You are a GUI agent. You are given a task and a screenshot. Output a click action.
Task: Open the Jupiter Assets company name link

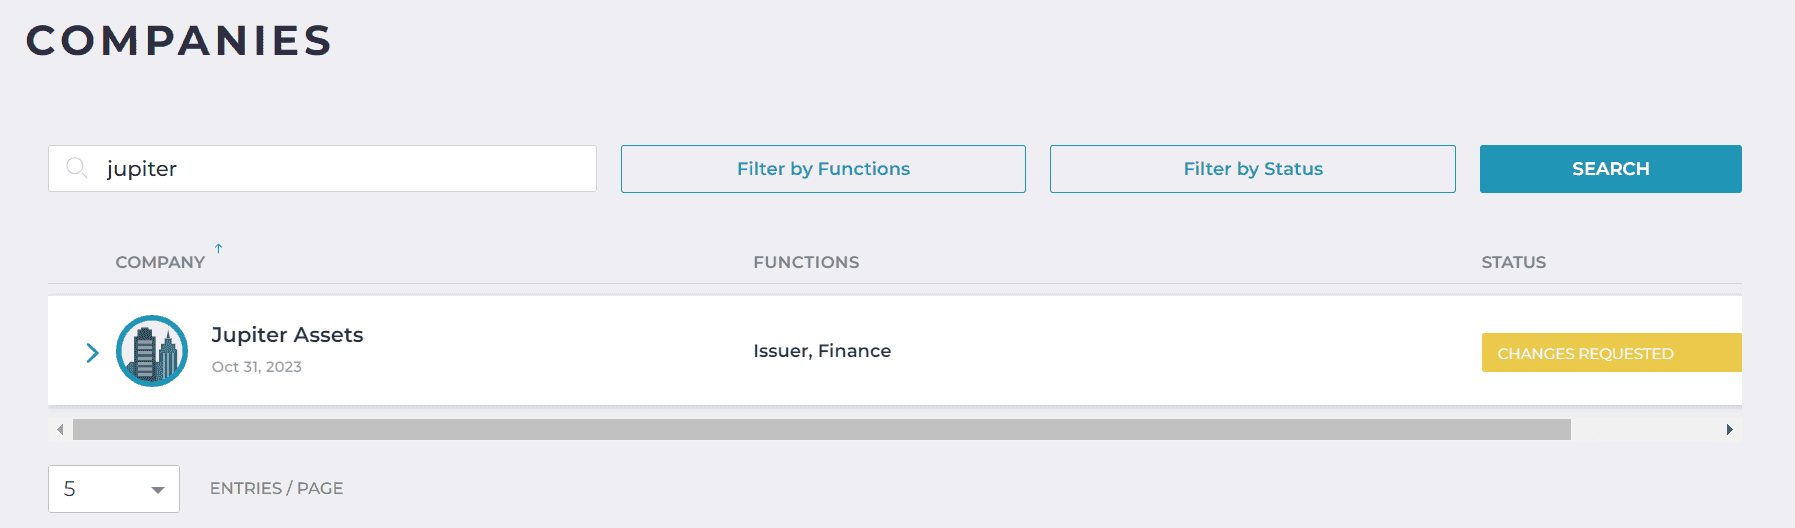(x=287, y=335)
